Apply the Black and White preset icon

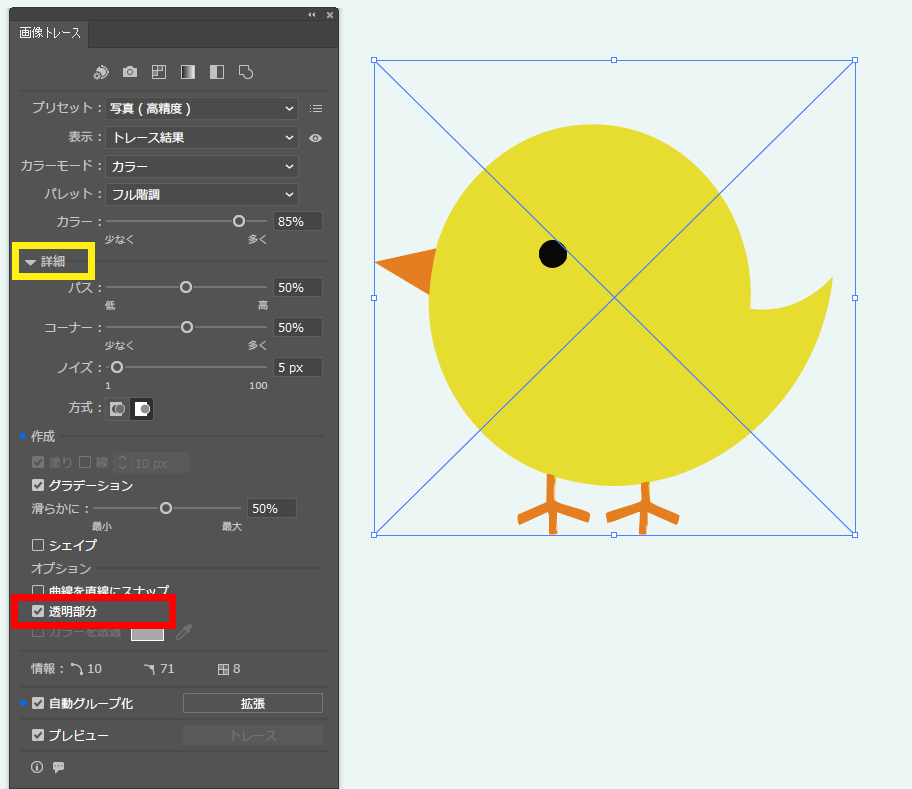point(216,72)
